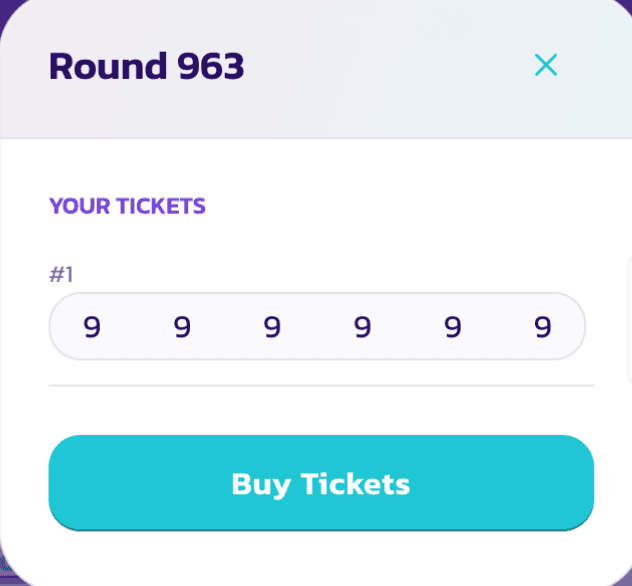Screen dimensions: 632x586
Task: Select the second digit of ticket #1
Action: [x=182, y=327]
